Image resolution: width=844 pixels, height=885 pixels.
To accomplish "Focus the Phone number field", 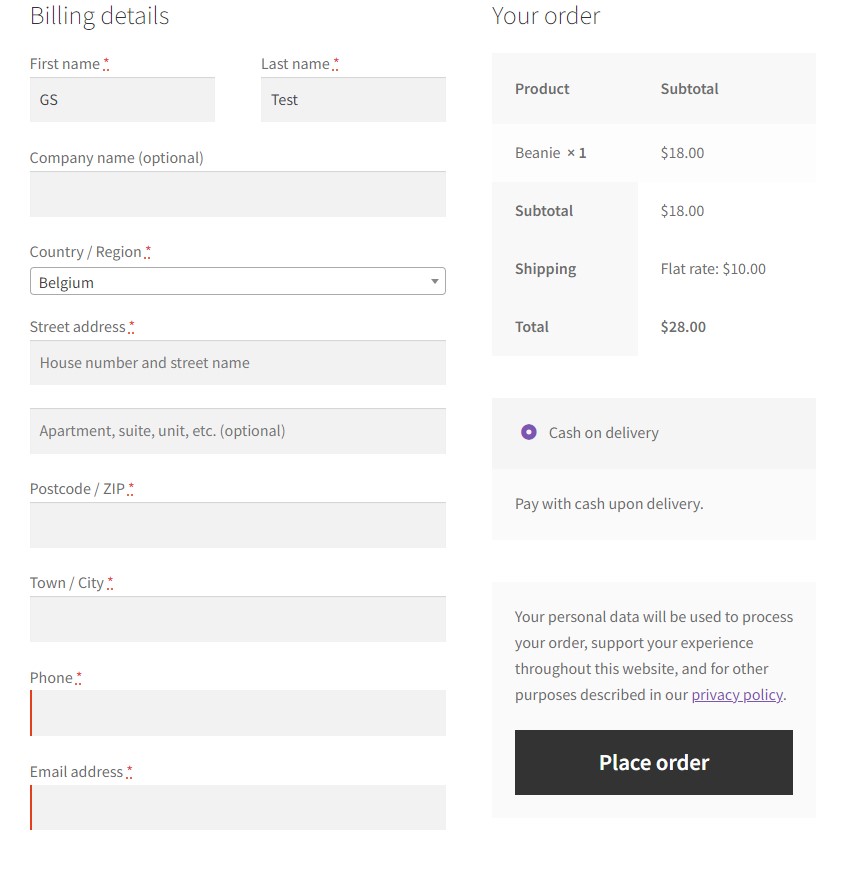I will pos(237,713).
